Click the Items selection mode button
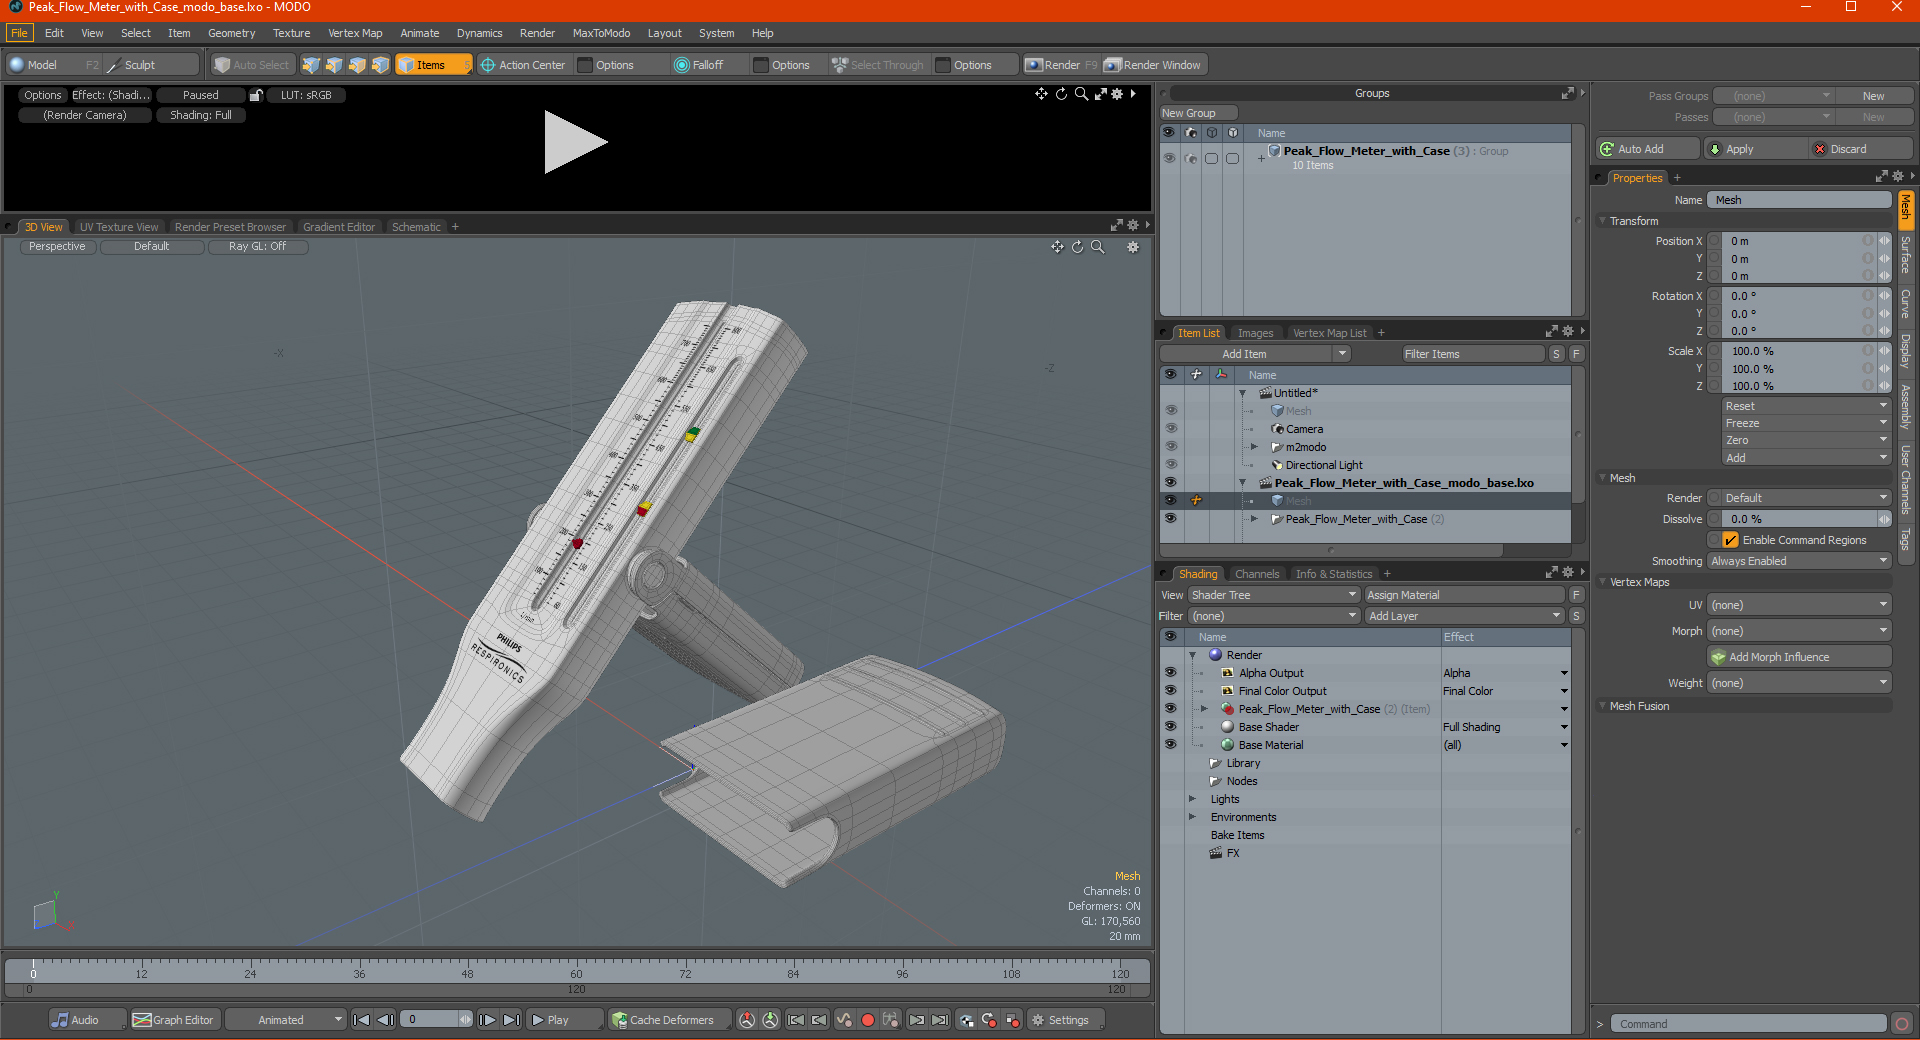Viewport: 1920px width, 1040px height. point(433,65)
